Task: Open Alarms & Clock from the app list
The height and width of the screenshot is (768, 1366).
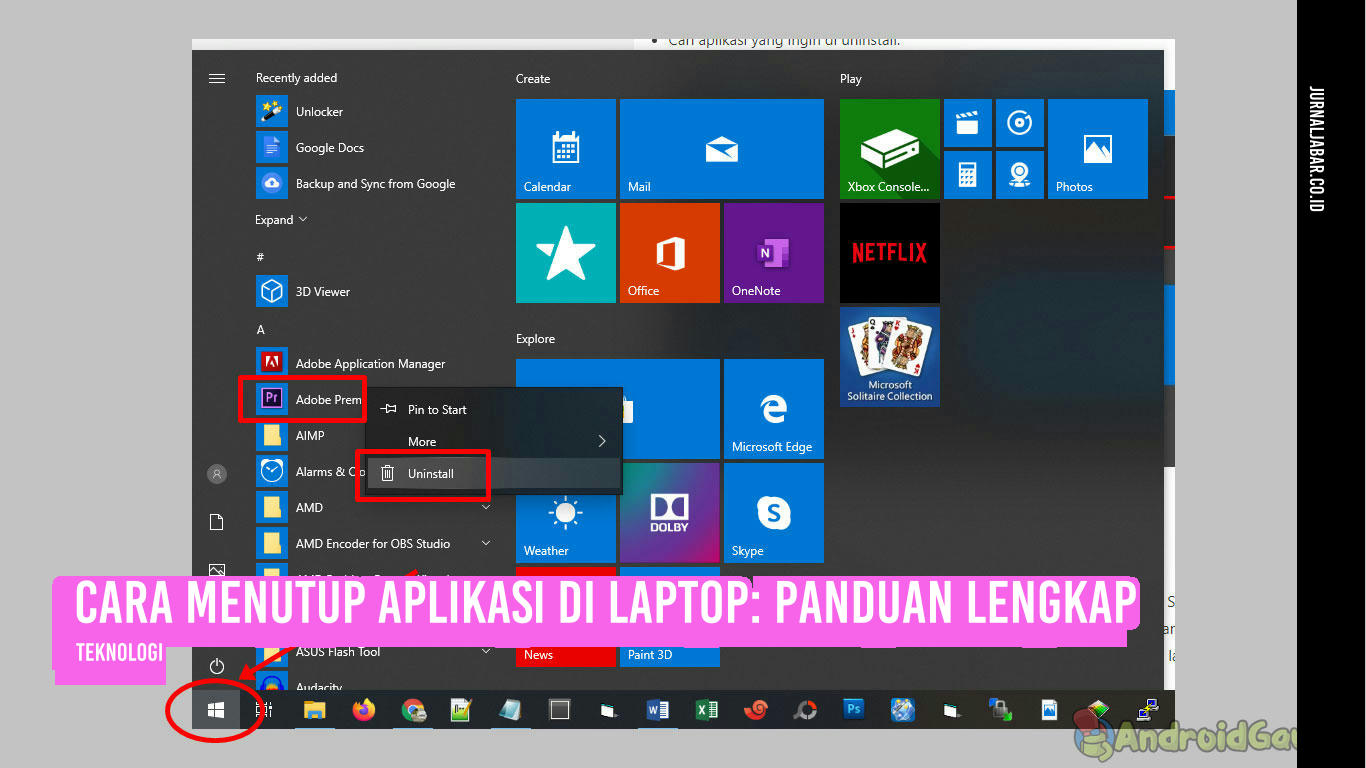Action: [x=311, y=472]
